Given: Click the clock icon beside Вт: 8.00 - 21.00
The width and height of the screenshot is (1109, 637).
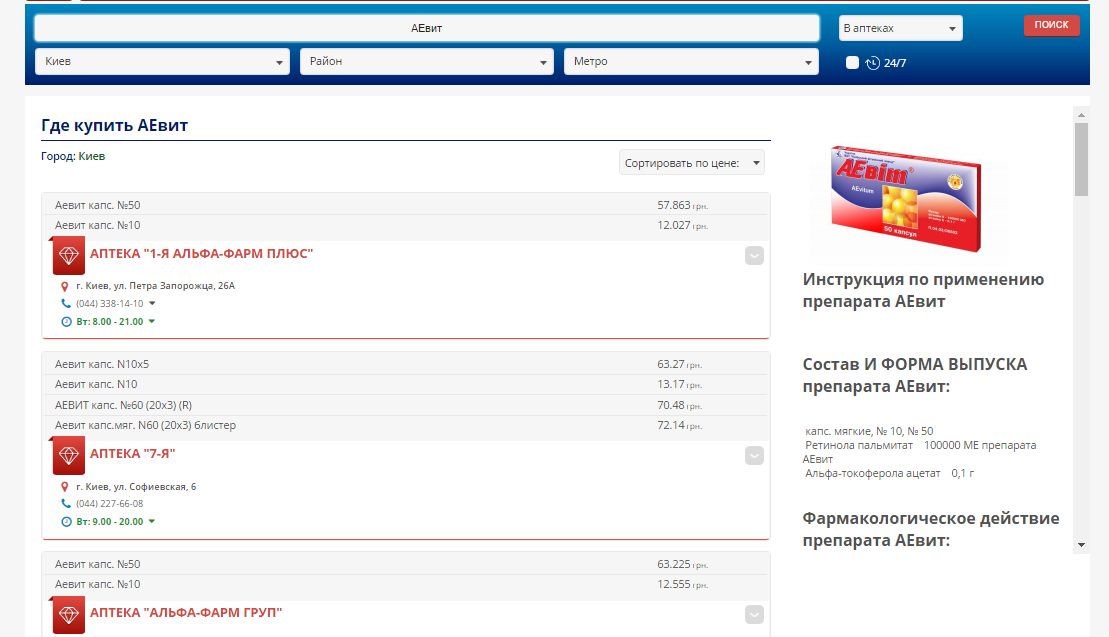Looking at the screenshot, I should coord(66,322).
